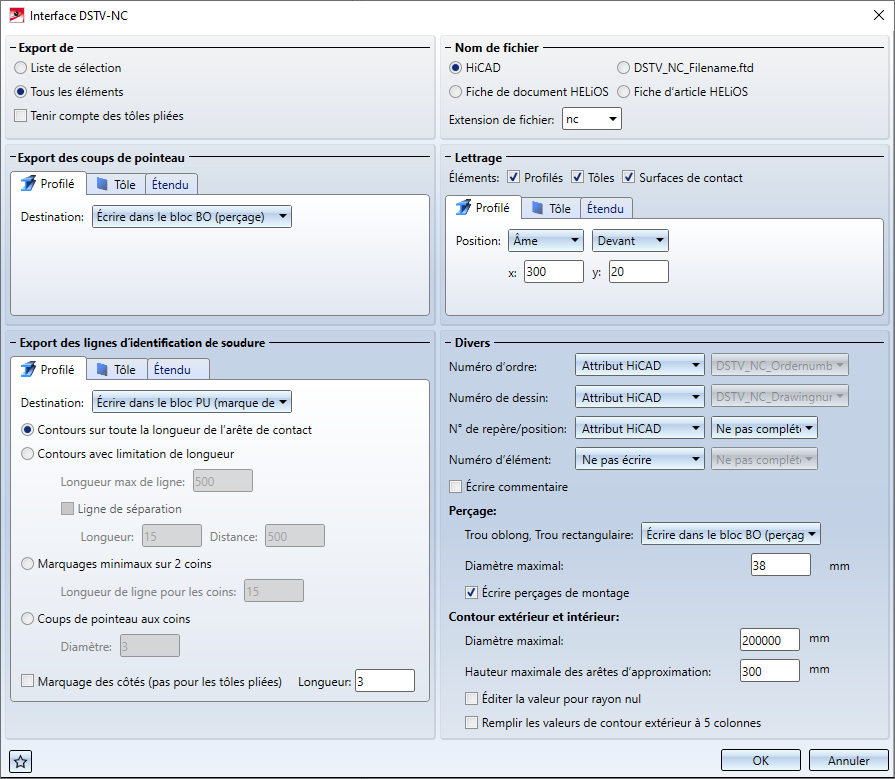Open Numéro d'ordre Attribut HiCAD dropdown
Image resolution: width=895 pixels, height=779 pixels.
(x=639, y=366)
